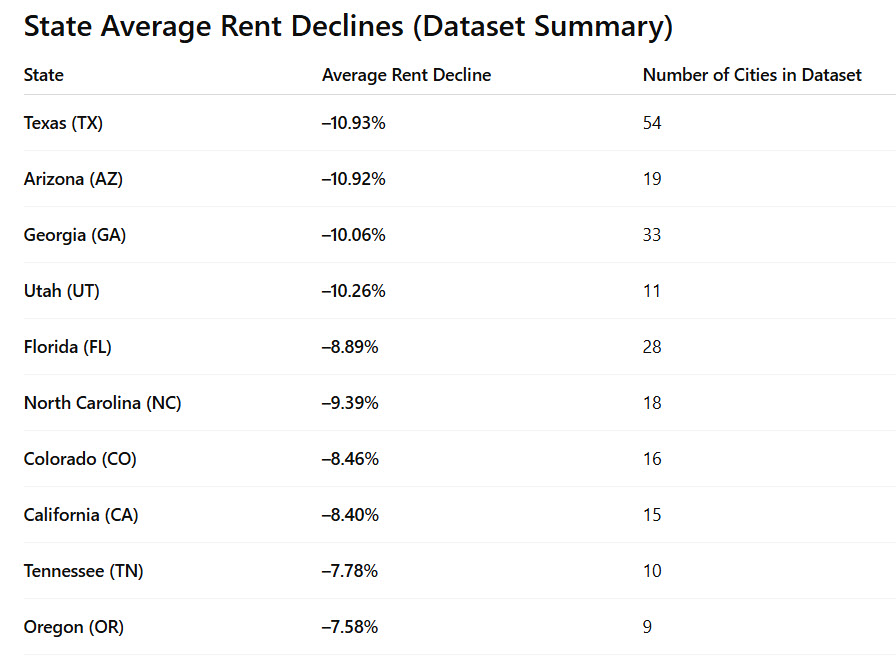
Task: Click the "State" column header
Action: (x=44, y=75)
